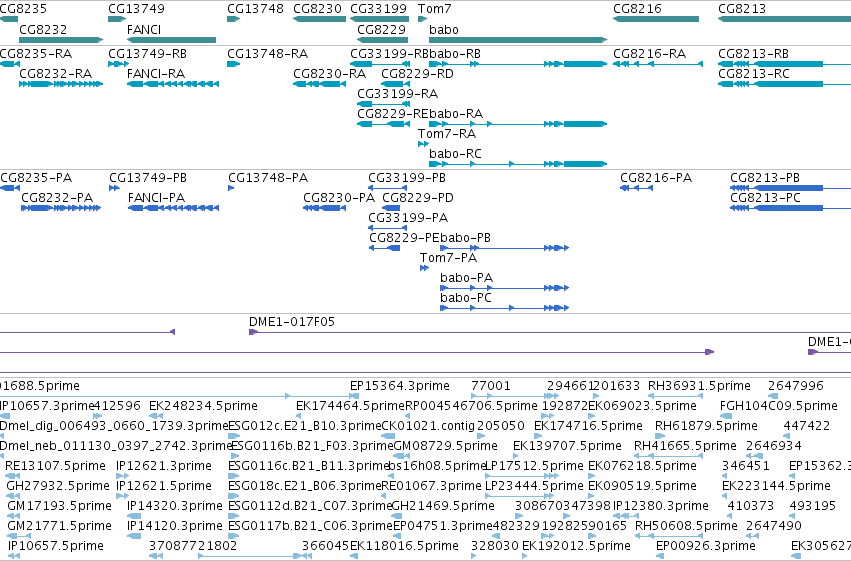Select transcript CG8213-RB label
The image size is (851, 561).
pyautogui.click(x=753, y=53)
